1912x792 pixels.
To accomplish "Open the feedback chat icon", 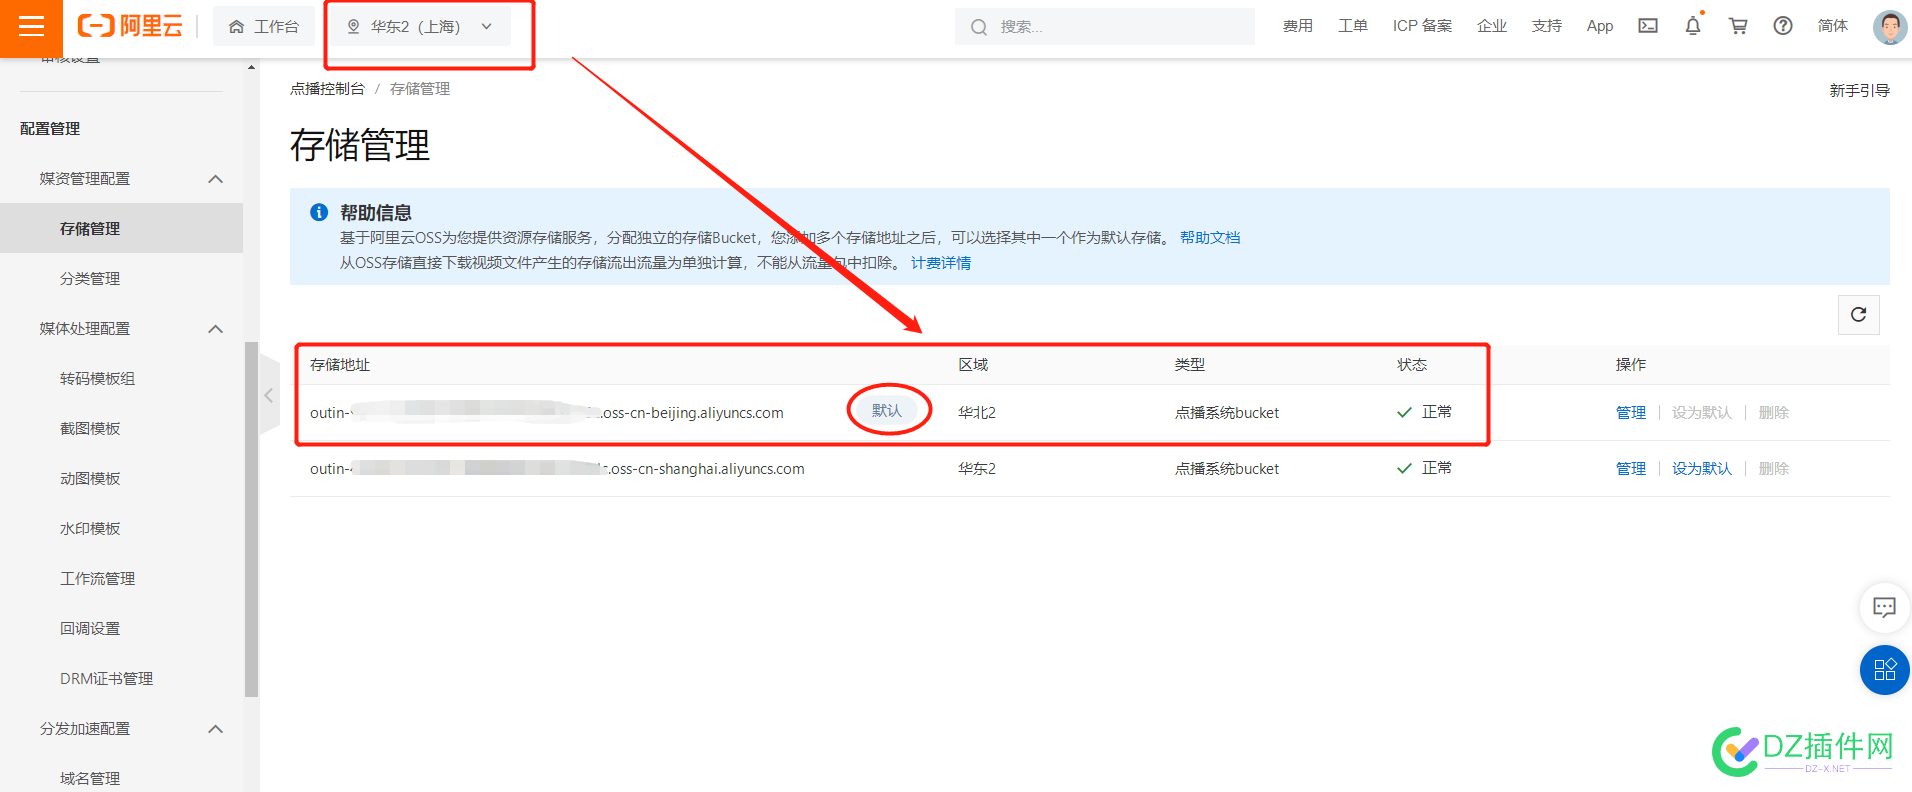I will click(x=1884, y=607).
